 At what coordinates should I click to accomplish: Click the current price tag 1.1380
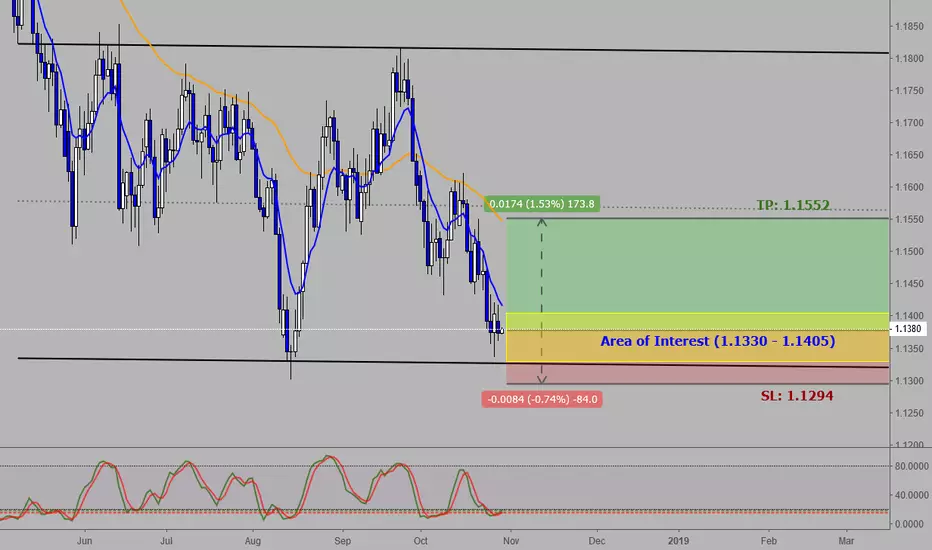coord(908,329)
